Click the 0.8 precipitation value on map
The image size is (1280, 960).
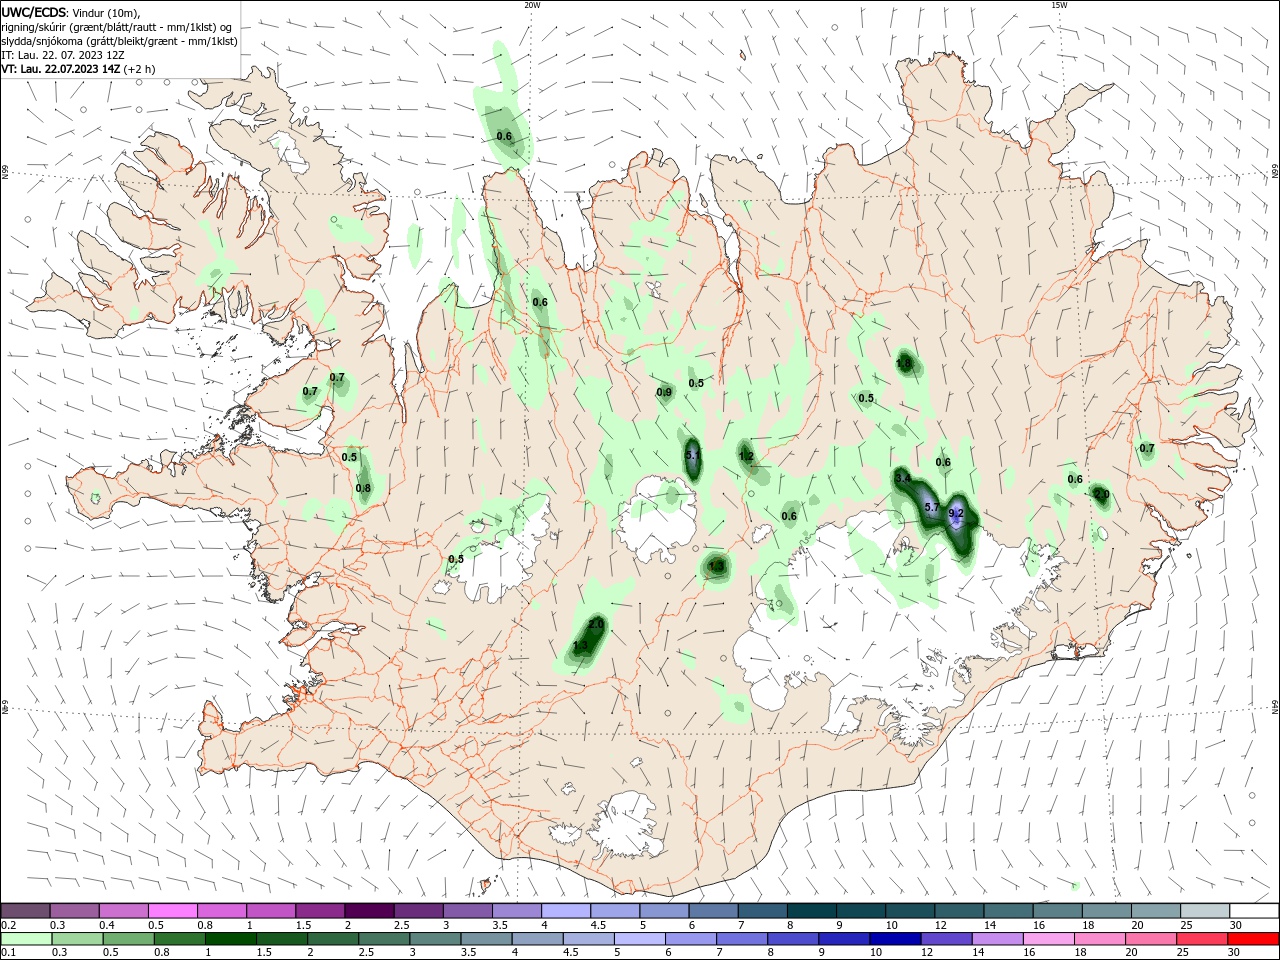[363, 488]
